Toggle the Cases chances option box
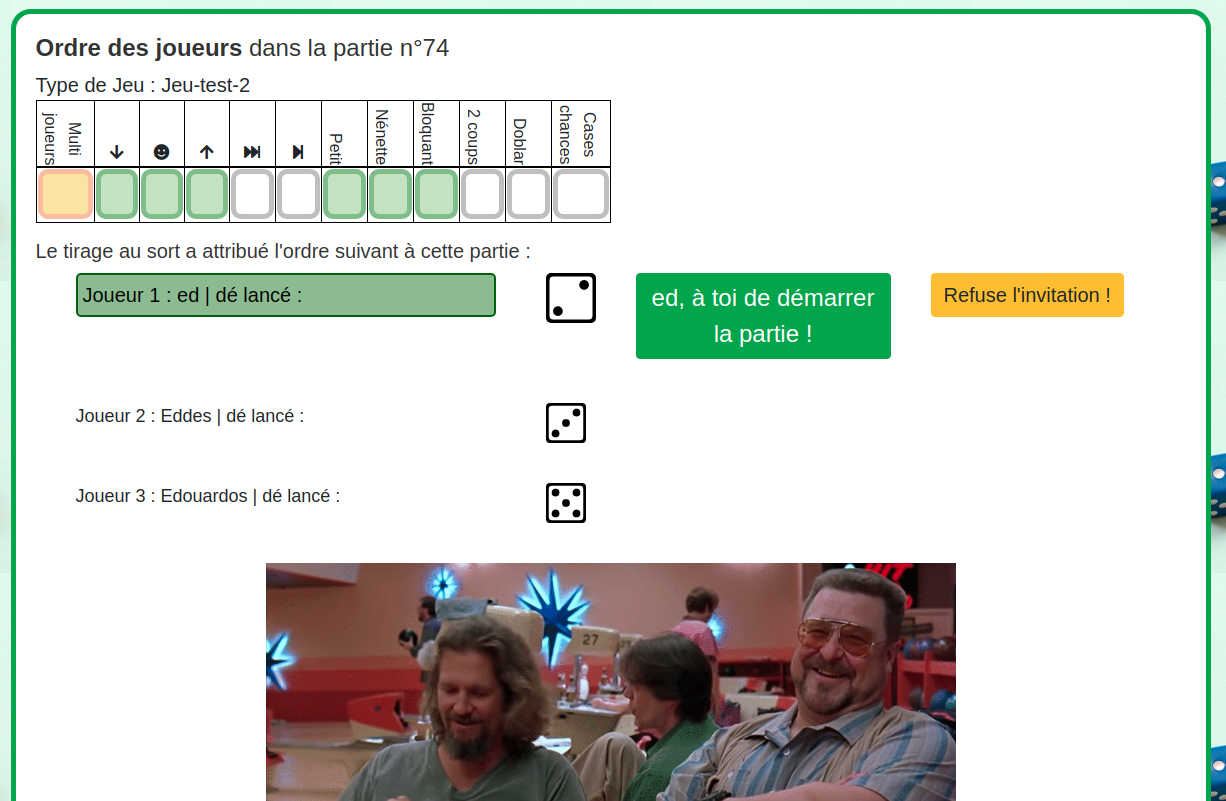Viewport: 1226px width, 801px height. (x=581, y=194)
